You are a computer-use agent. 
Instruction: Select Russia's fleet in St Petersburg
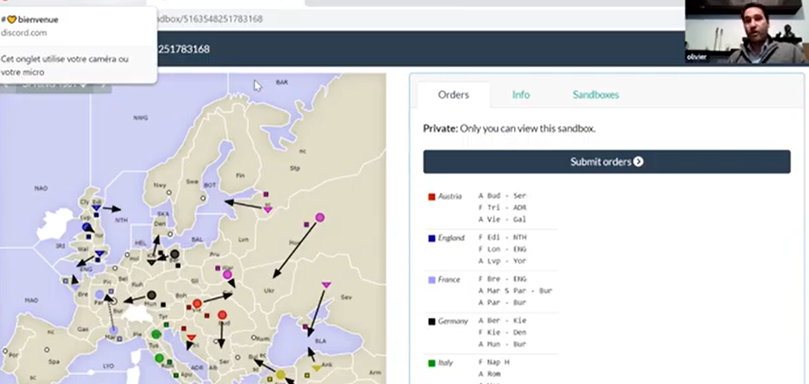pyautogui.click(x=268, y=210)
